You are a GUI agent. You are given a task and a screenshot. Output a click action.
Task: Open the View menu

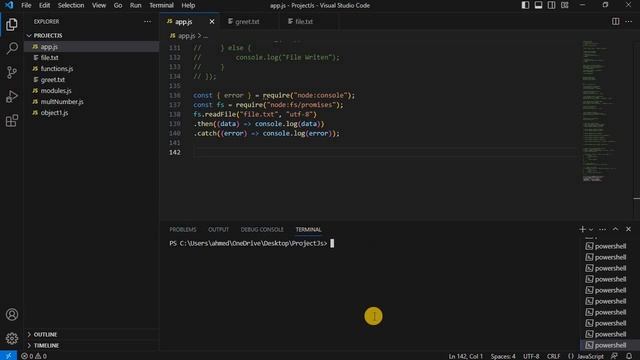coord(99,5)
